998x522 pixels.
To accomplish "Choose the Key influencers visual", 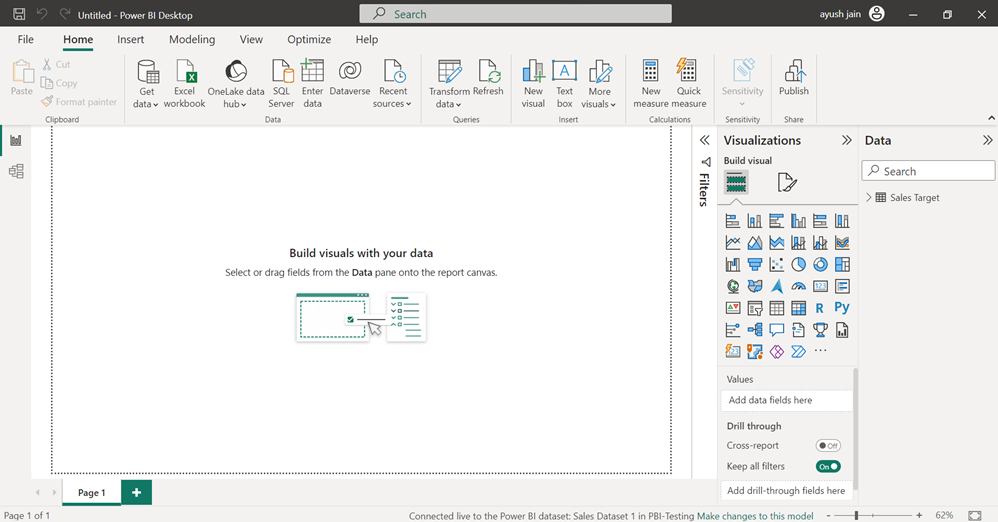I will coord(733,330).
